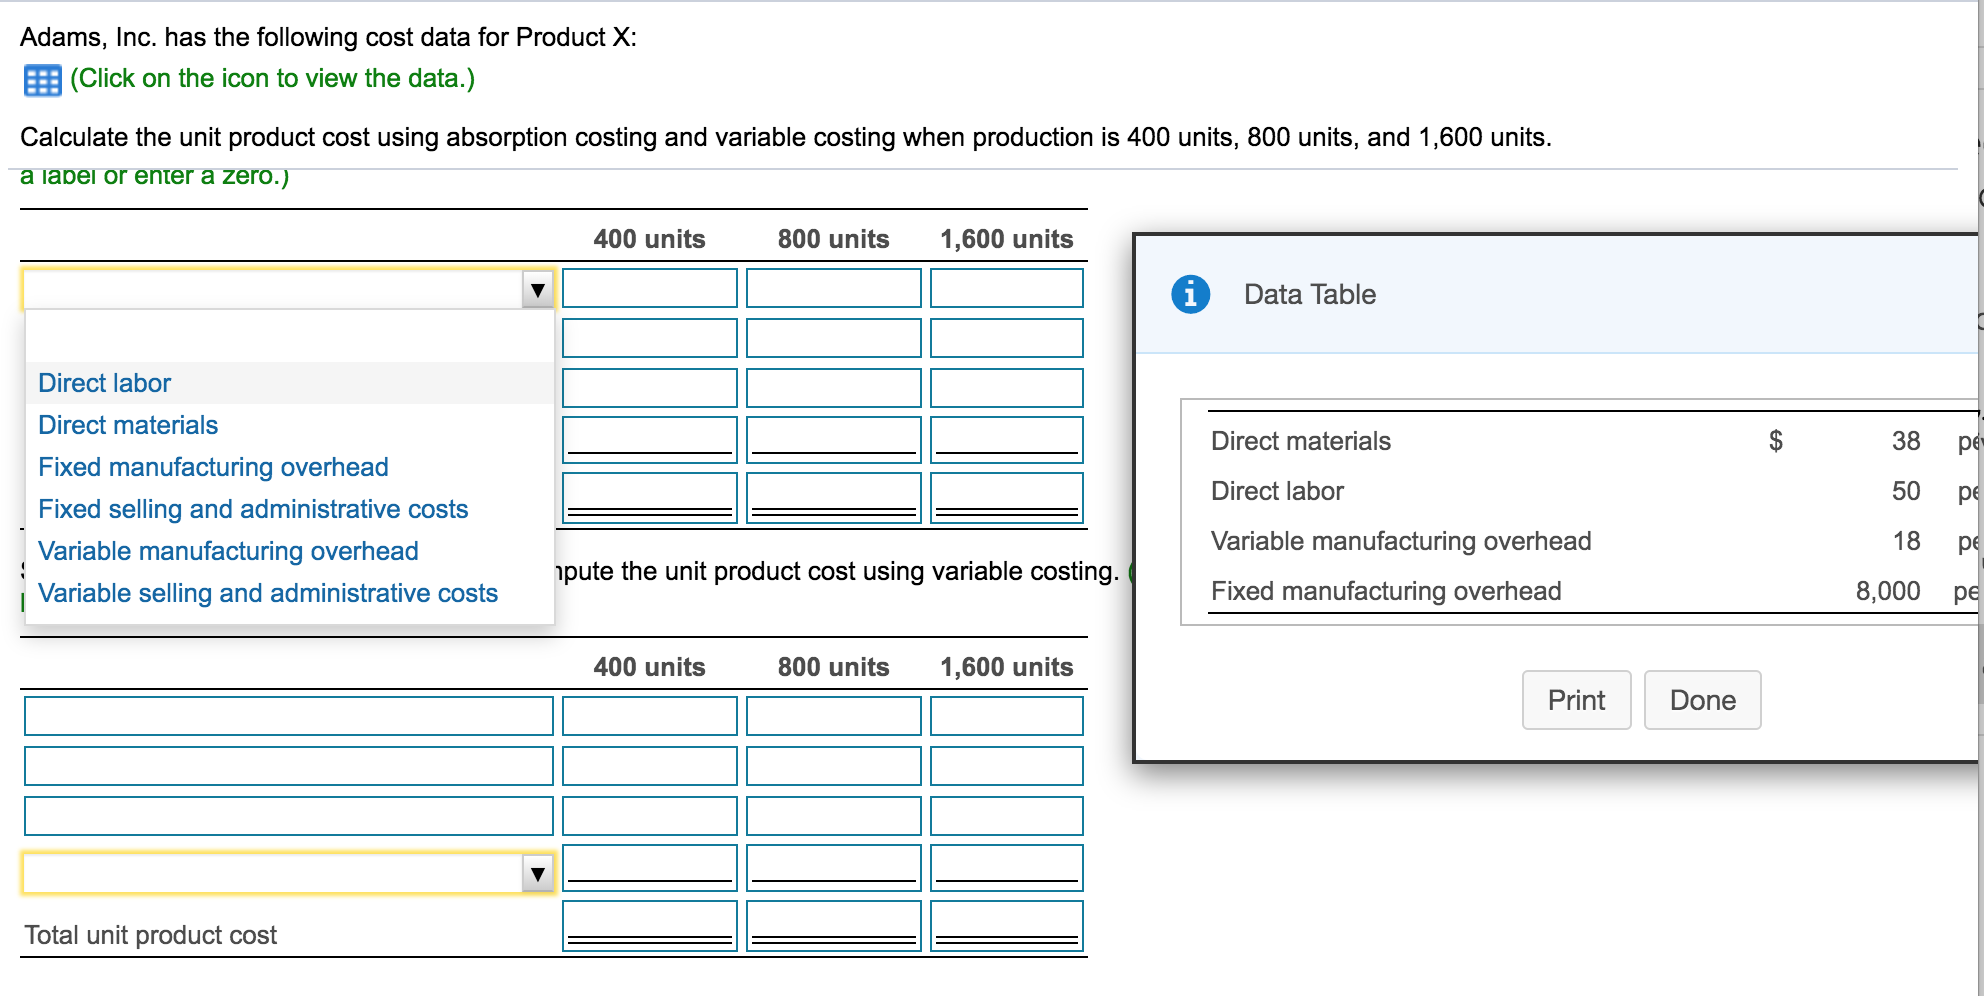Choose Fixed selling and administrative costs
1984x996 pixels.
[x=290, y=509]
